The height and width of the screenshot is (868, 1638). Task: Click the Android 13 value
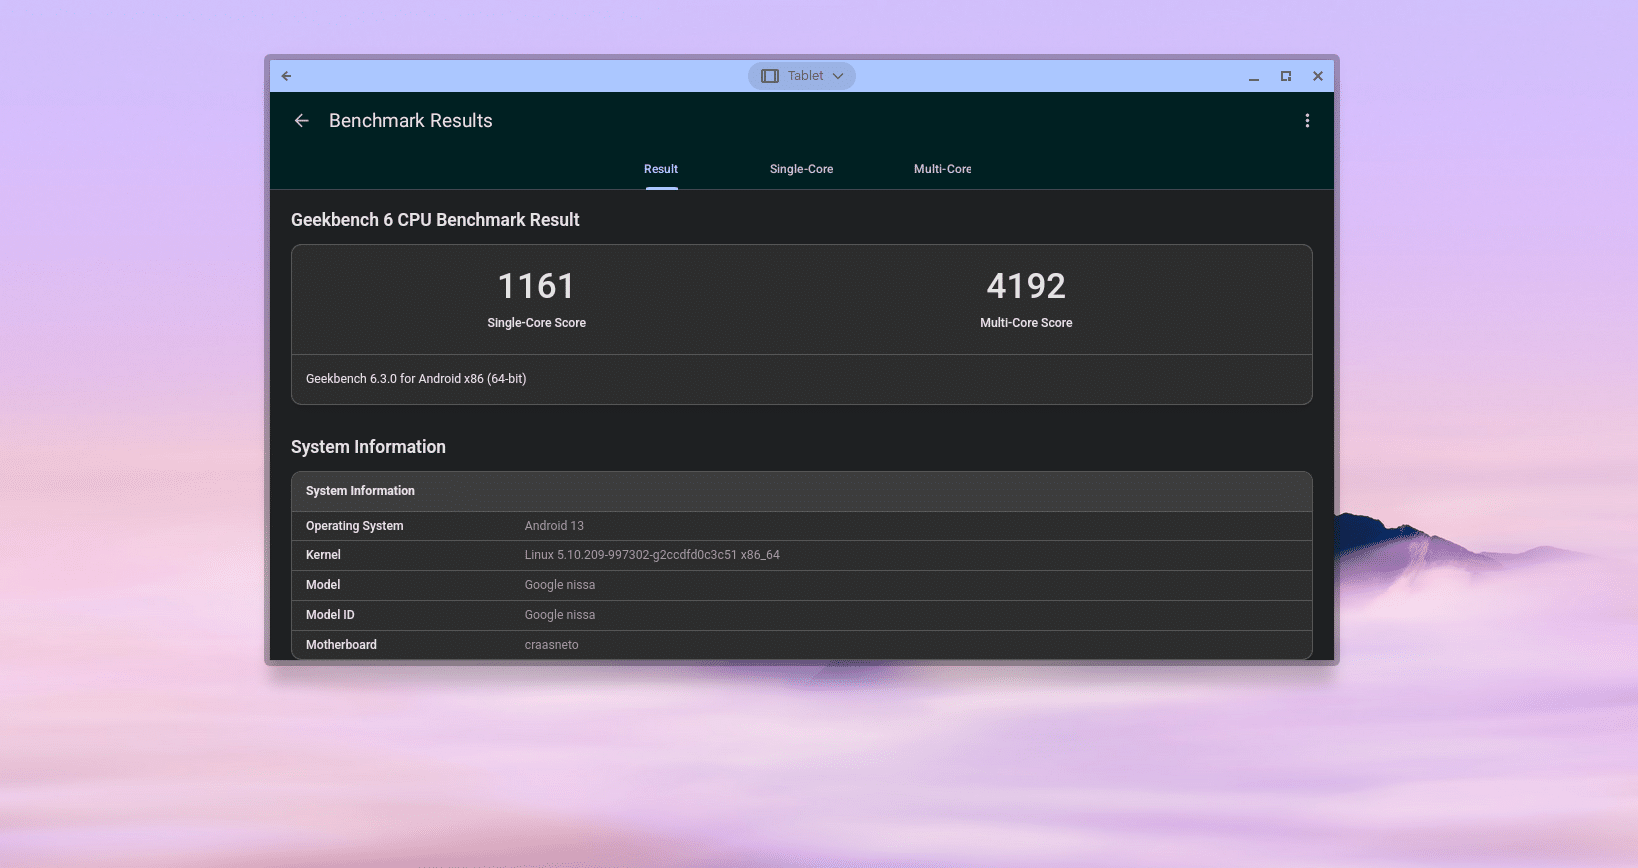[554, 526]
